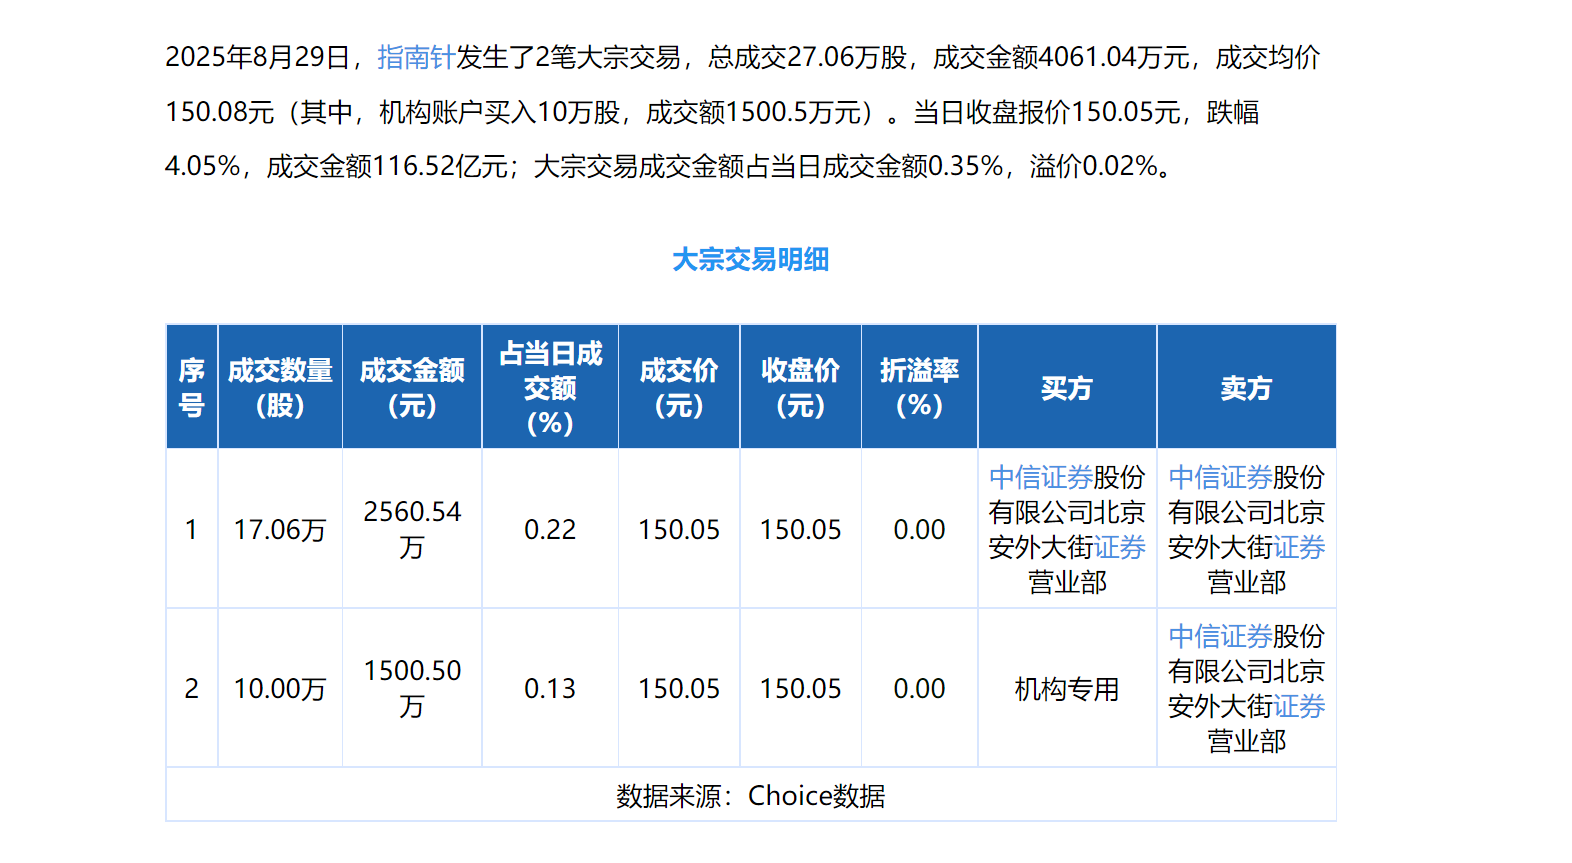The height and width of the screenshot is (863, 1572).
Task: Open 中信证券 link in row 1 seller cell
Action: (x=1220, y=477)
